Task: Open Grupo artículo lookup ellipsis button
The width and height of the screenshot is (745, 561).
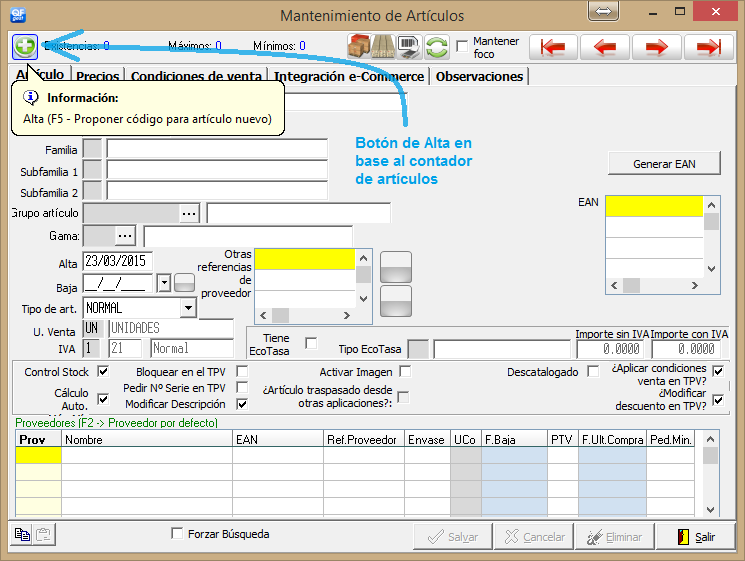Action: coord(189,213)
